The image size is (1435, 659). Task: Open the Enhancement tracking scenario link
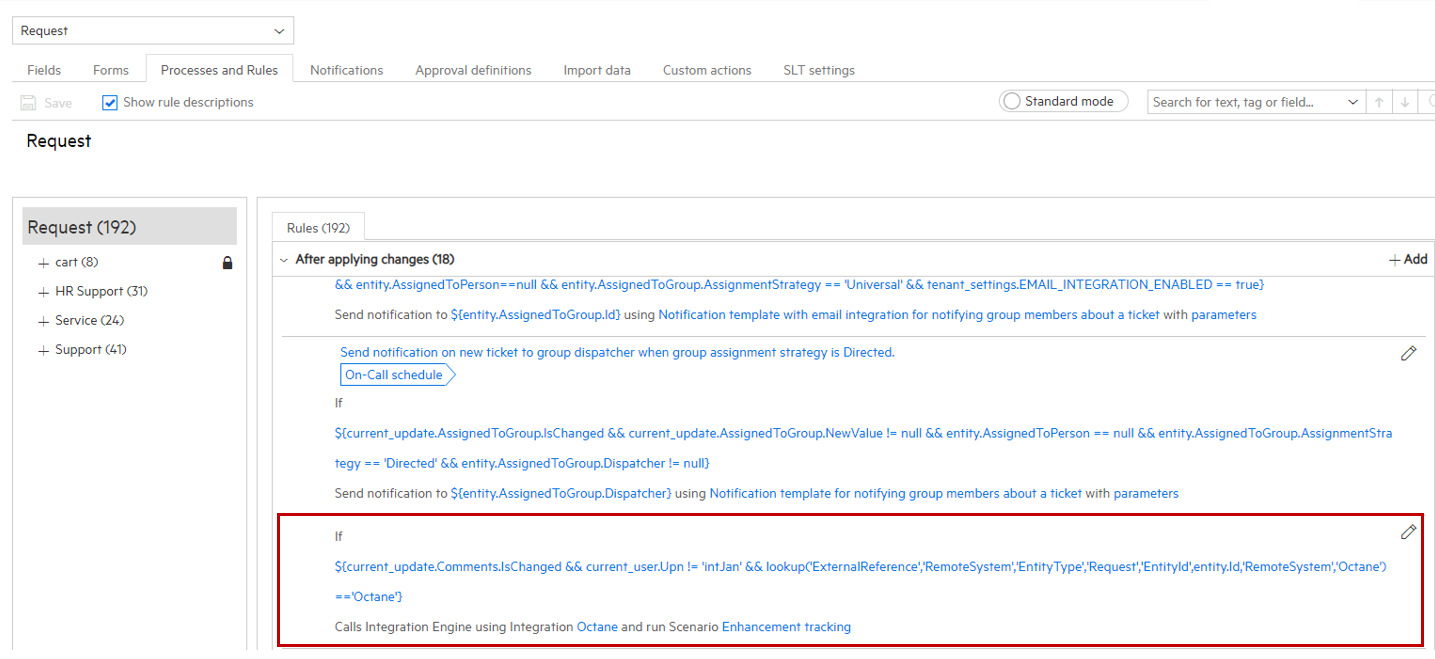point(786,627)
